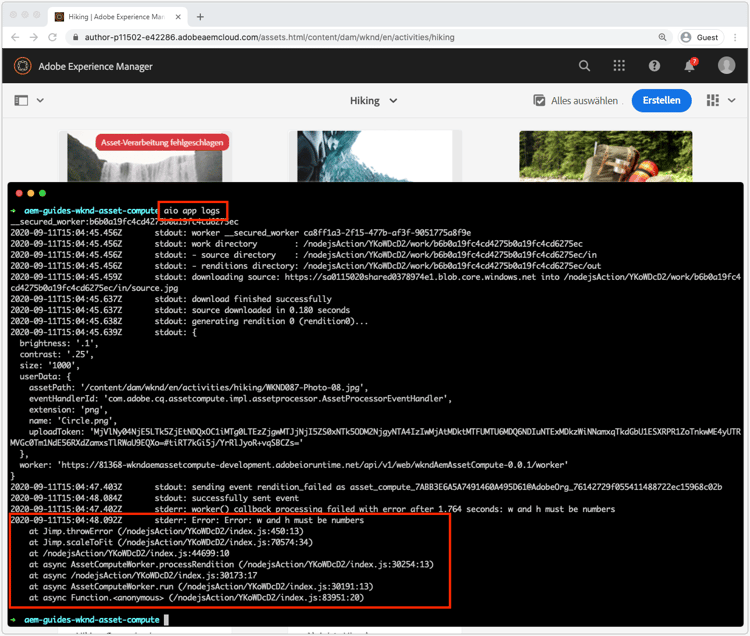Click the Adobe Experience Manager logo icon
Viewport: 750px width, 636px height.
point(22,66)
